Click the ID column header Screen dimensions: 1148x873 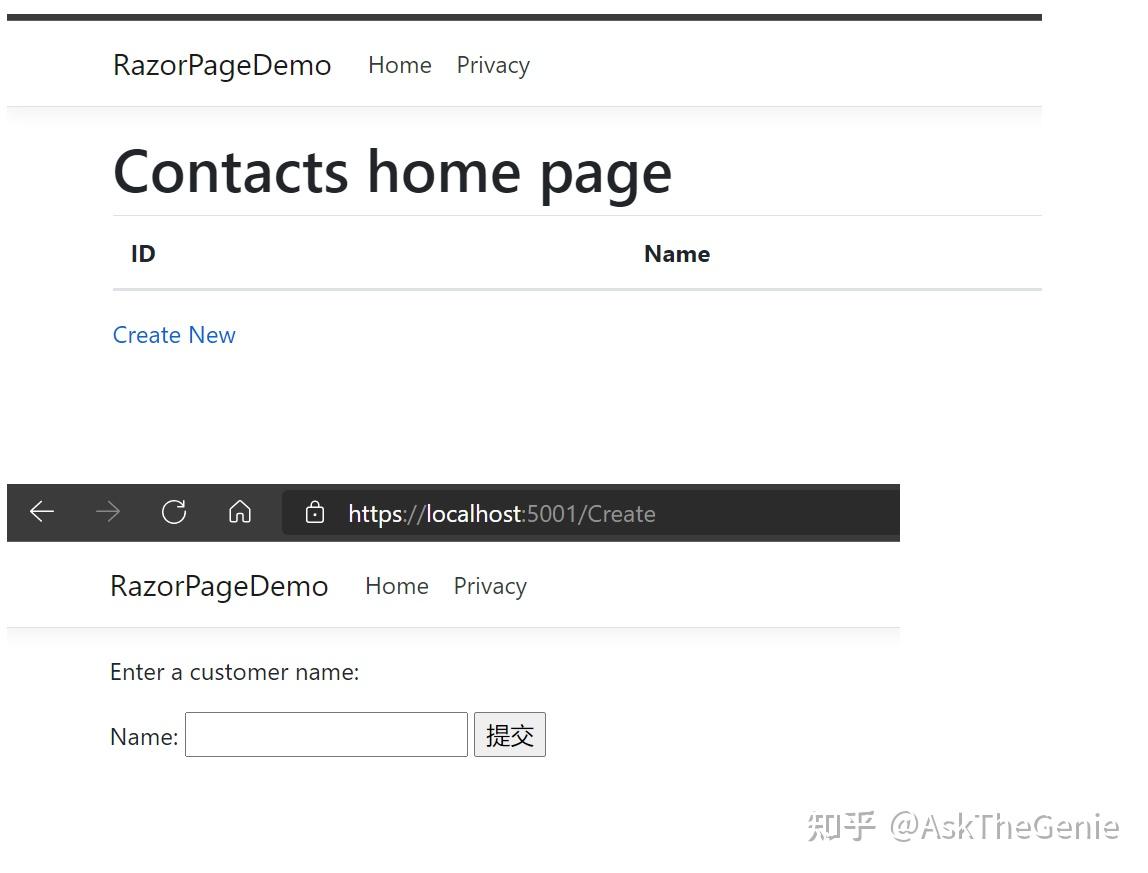(143, 254)
